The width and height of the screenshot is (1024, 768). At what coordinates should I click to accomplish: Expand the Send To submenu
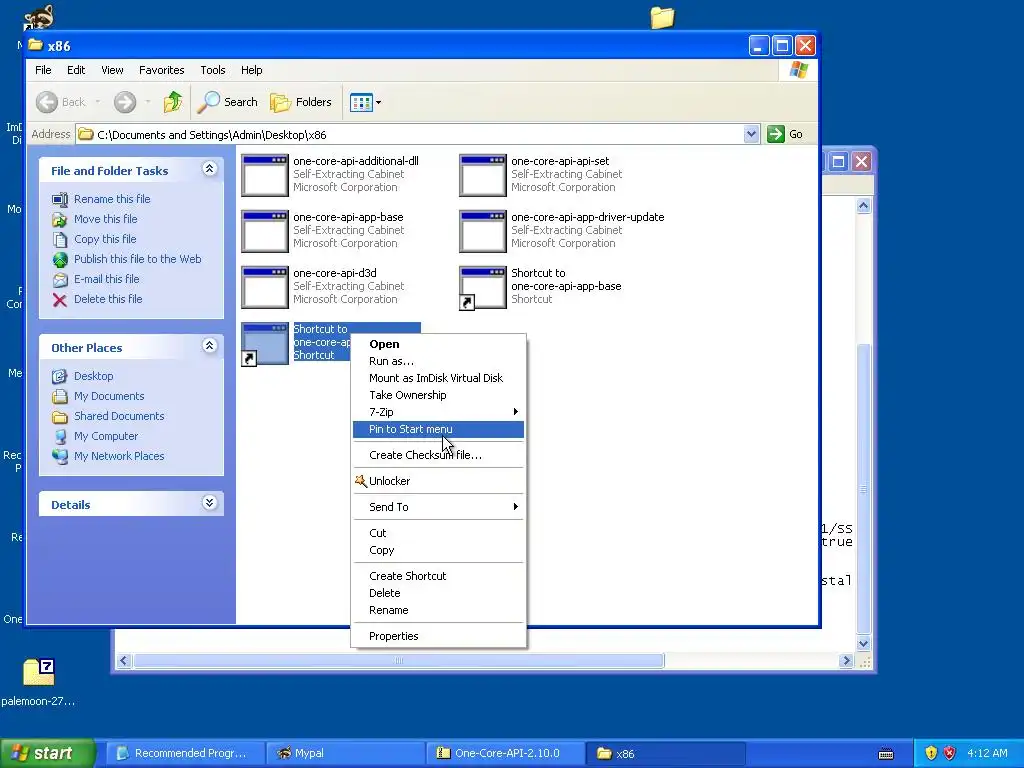[x=438, y=507]
